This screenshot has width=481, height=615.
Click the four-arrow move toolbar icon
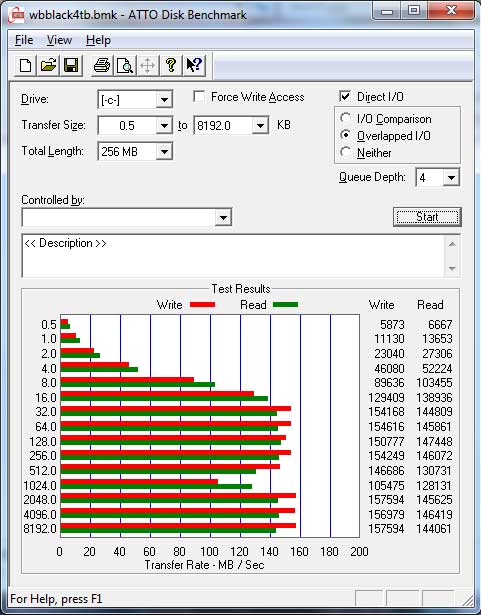(x=148, y=66)
